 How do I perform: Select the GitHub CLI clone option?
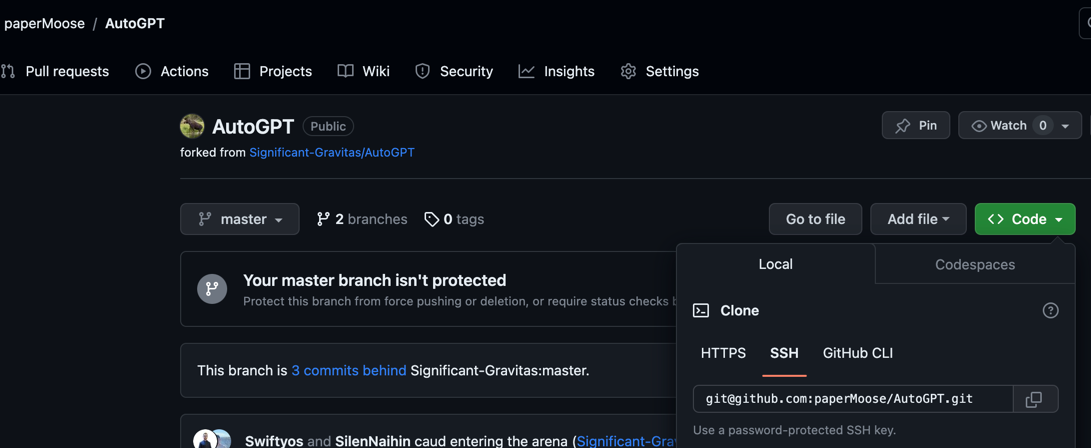(x=857, y=353)
